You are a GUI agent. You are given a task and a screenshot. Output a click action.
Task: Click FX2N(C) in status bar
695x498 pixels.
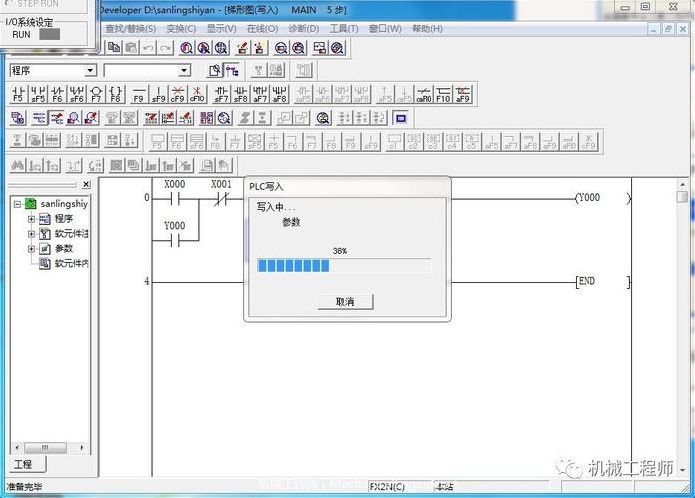(x=387, y=486)
